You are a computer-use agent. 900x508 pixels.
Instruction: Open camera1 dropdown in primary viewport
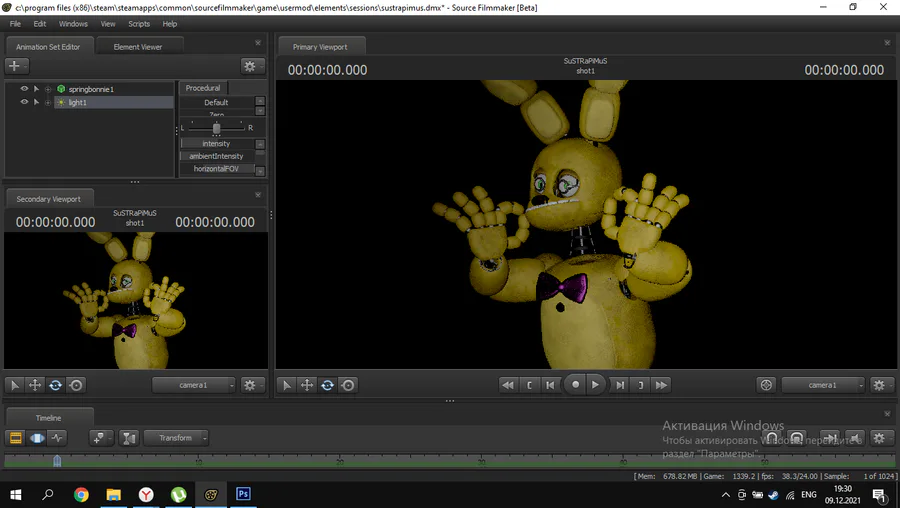point(823,385)
